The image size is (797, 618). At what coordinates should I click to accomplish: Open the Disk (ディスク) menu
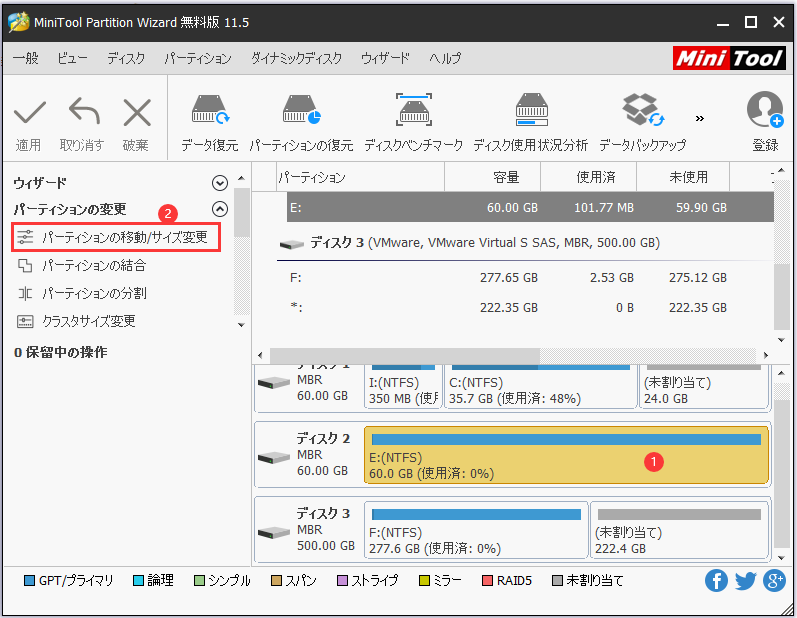pyautogui.click(x=126, y=58)
